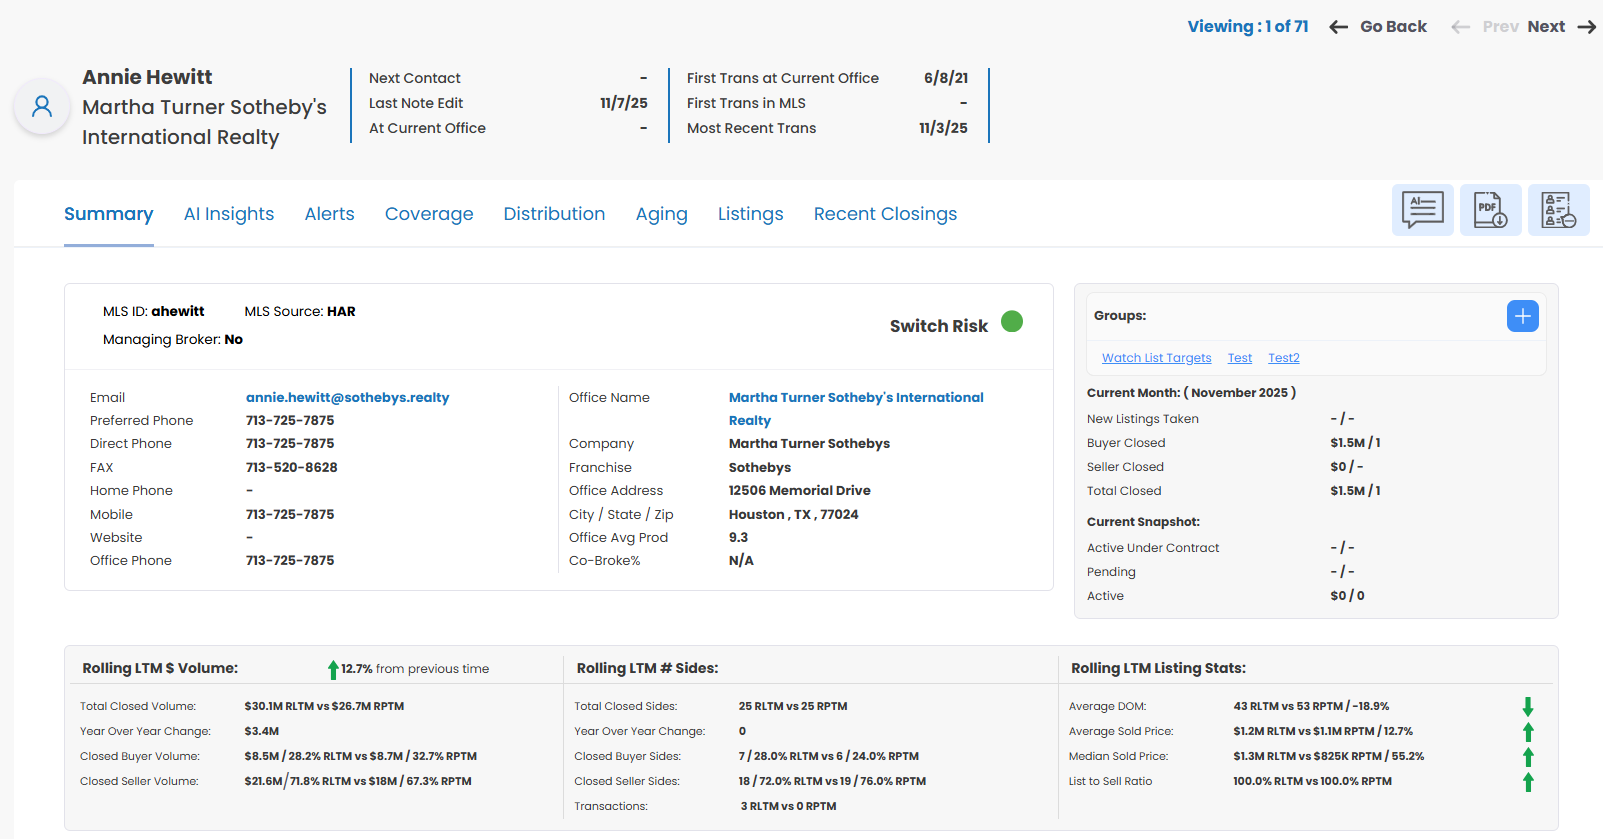The image size is (1603, 839).
Task: Click the Office Avg Prod value 9.3
Action: tap(738, 538)
